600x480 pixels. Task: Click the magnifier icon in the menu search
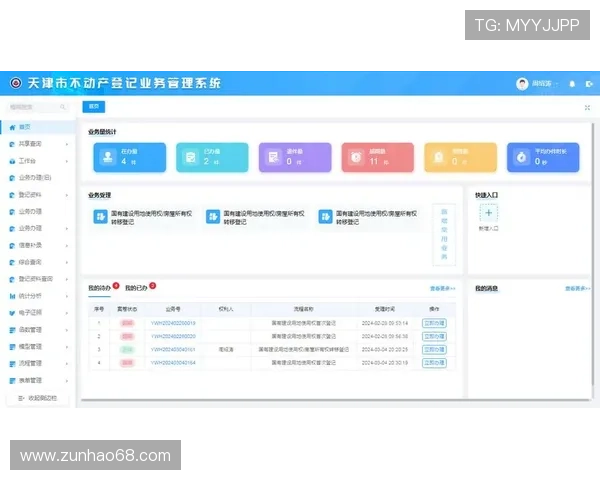point(63,107)
